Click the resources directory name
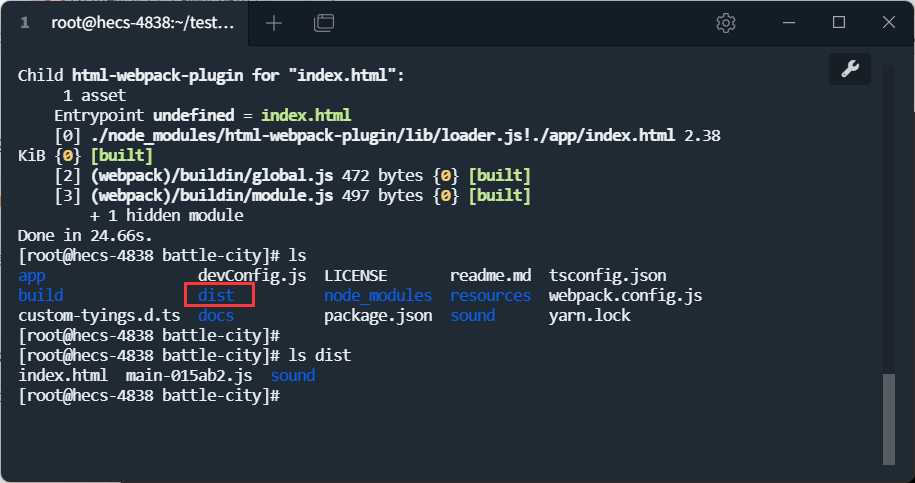 tap(490, 295)
